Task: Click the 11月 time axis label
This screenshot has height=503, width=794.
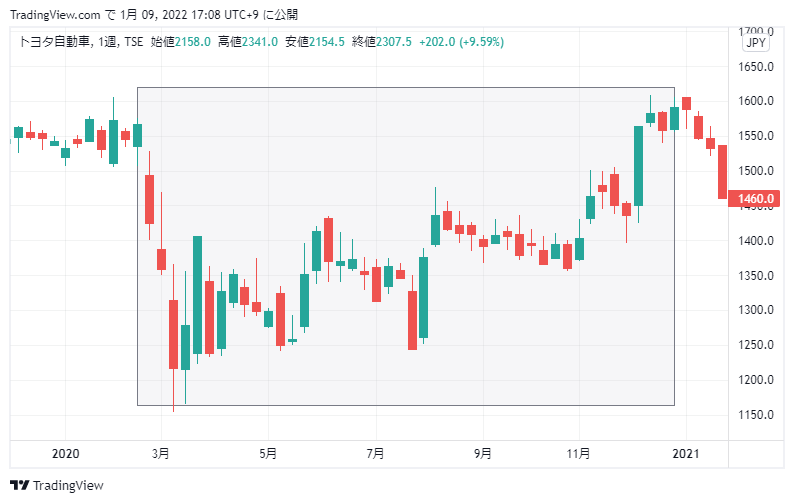Action: click(x=578, y=453)
